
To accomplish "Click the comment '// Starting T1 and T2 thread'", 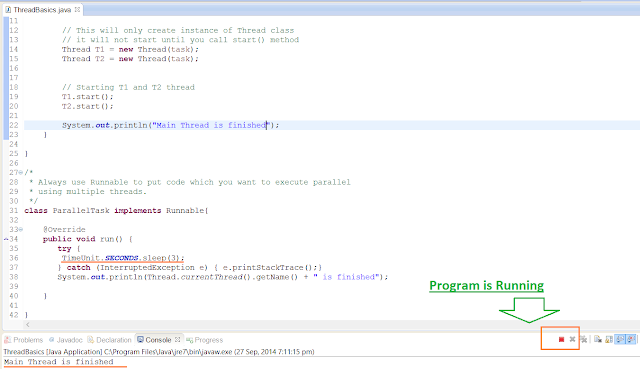I will 128,87.
